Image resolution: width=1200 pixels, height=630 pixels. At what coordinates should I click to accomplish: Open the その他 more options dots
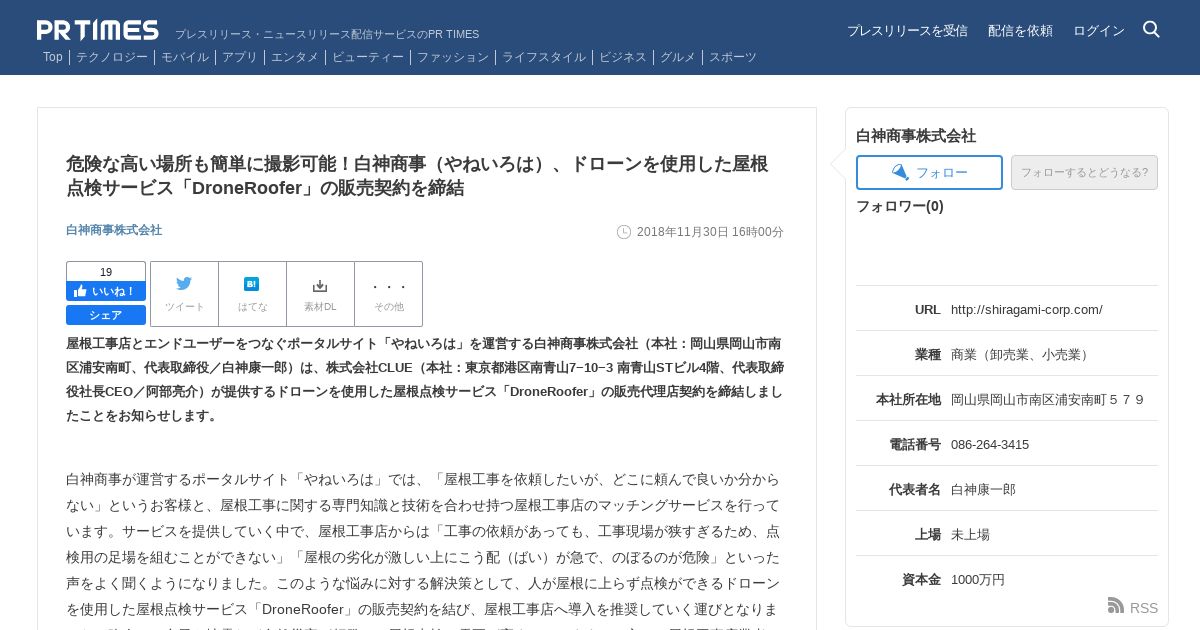(389, 286)
